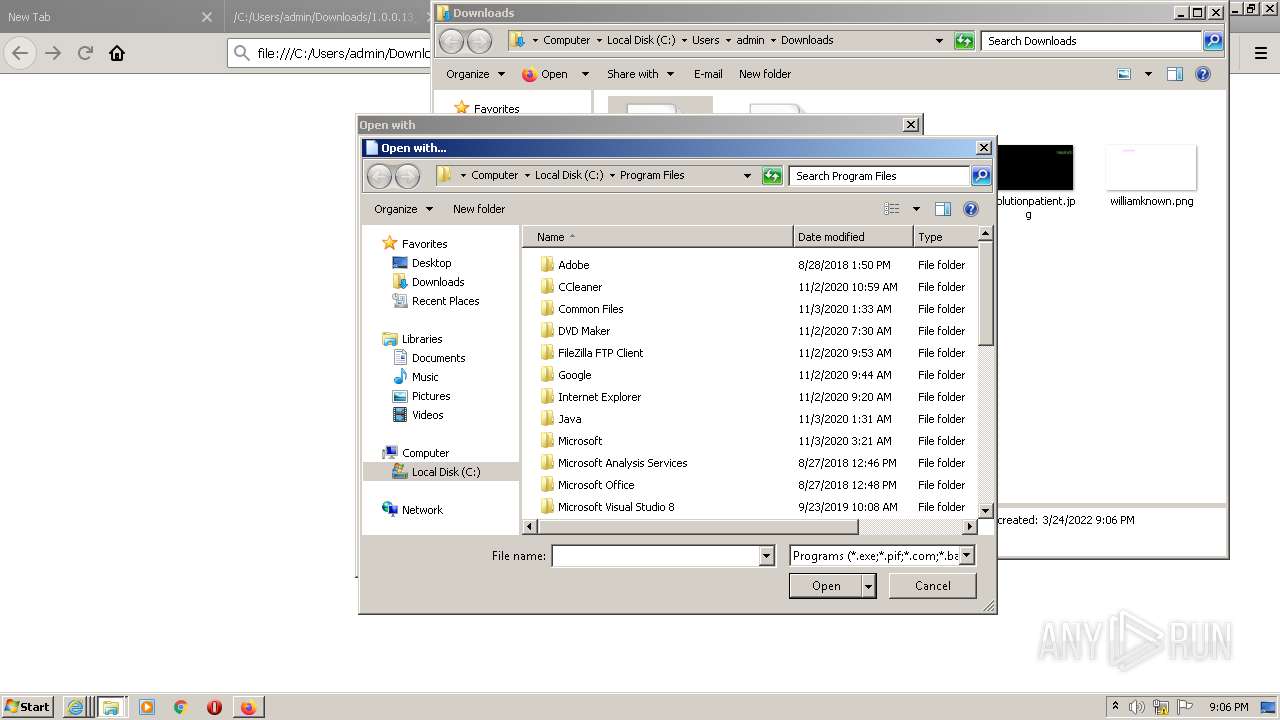Screen dimensions: 1280x720
Task: Click the Start button
Action: [28, 707]
